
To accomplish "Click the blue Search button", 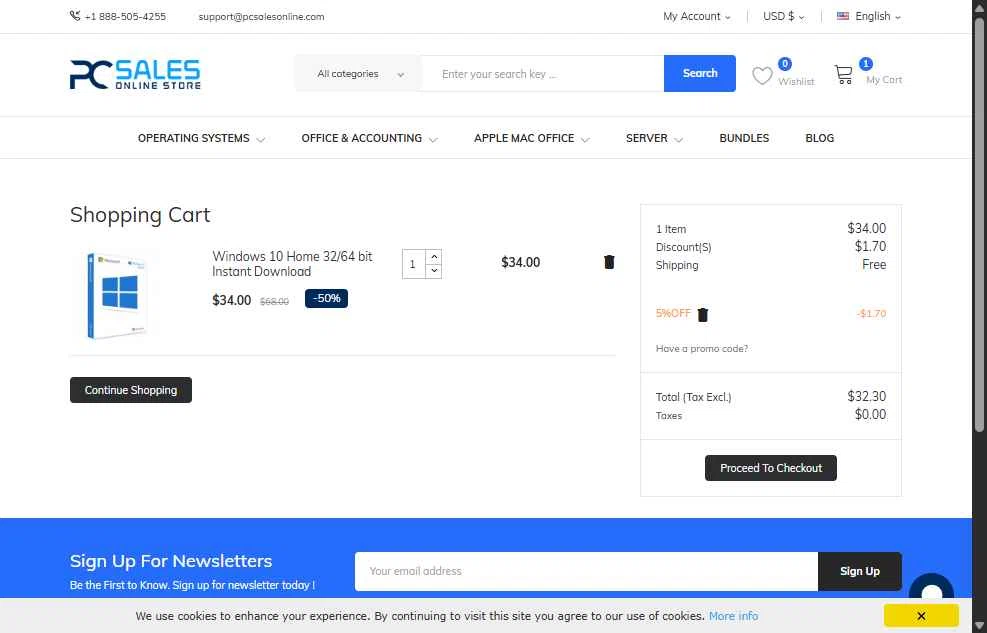I will (699, 73).
